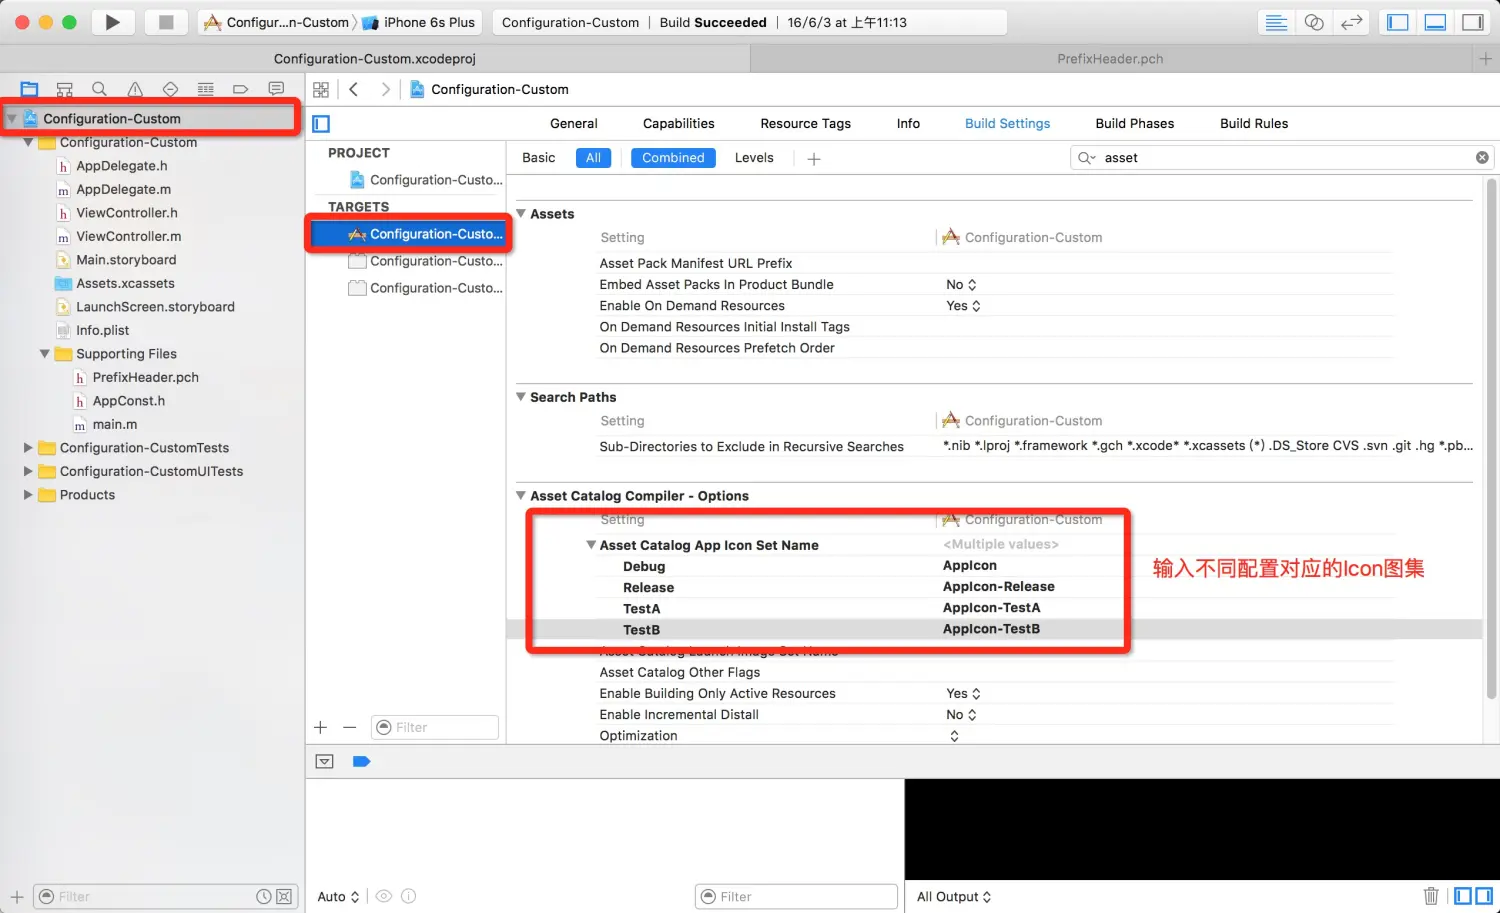Screen dimensions: 1500x913
Task: Hide the debug area toggle icon
Action: (324, 761)
